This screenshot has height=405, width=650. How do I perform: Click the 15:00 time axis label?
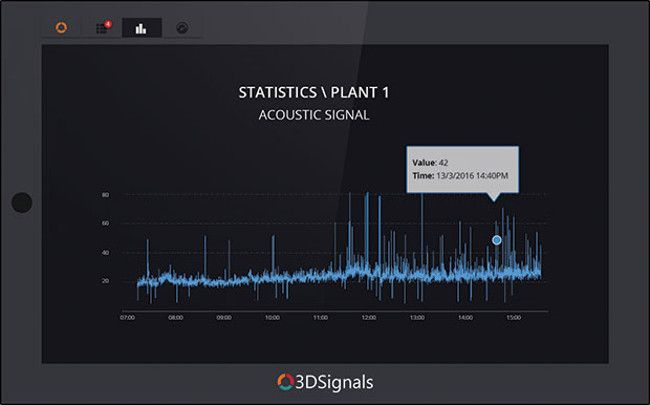pyautogui.click(x=513, y=319)
